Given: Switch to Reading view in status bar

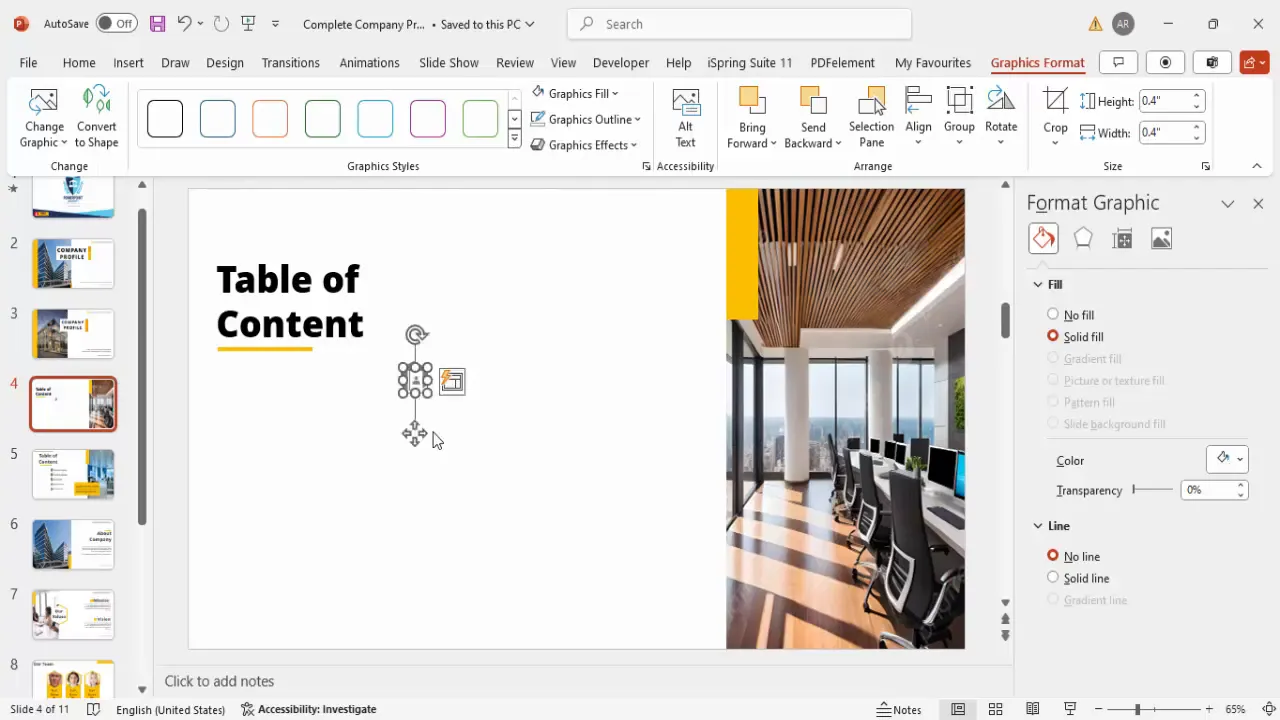Looking at the screenshot, I should pyautogui.click(x=1032, y=709).
